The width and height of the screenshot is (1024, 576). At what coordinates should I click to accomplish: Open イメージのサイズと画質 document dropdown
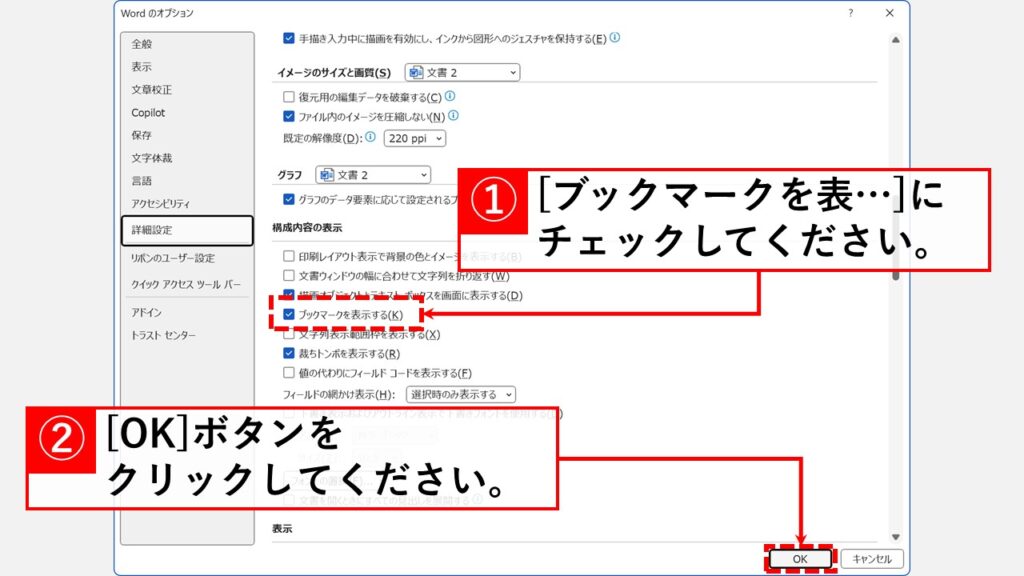tap(462, 72)
